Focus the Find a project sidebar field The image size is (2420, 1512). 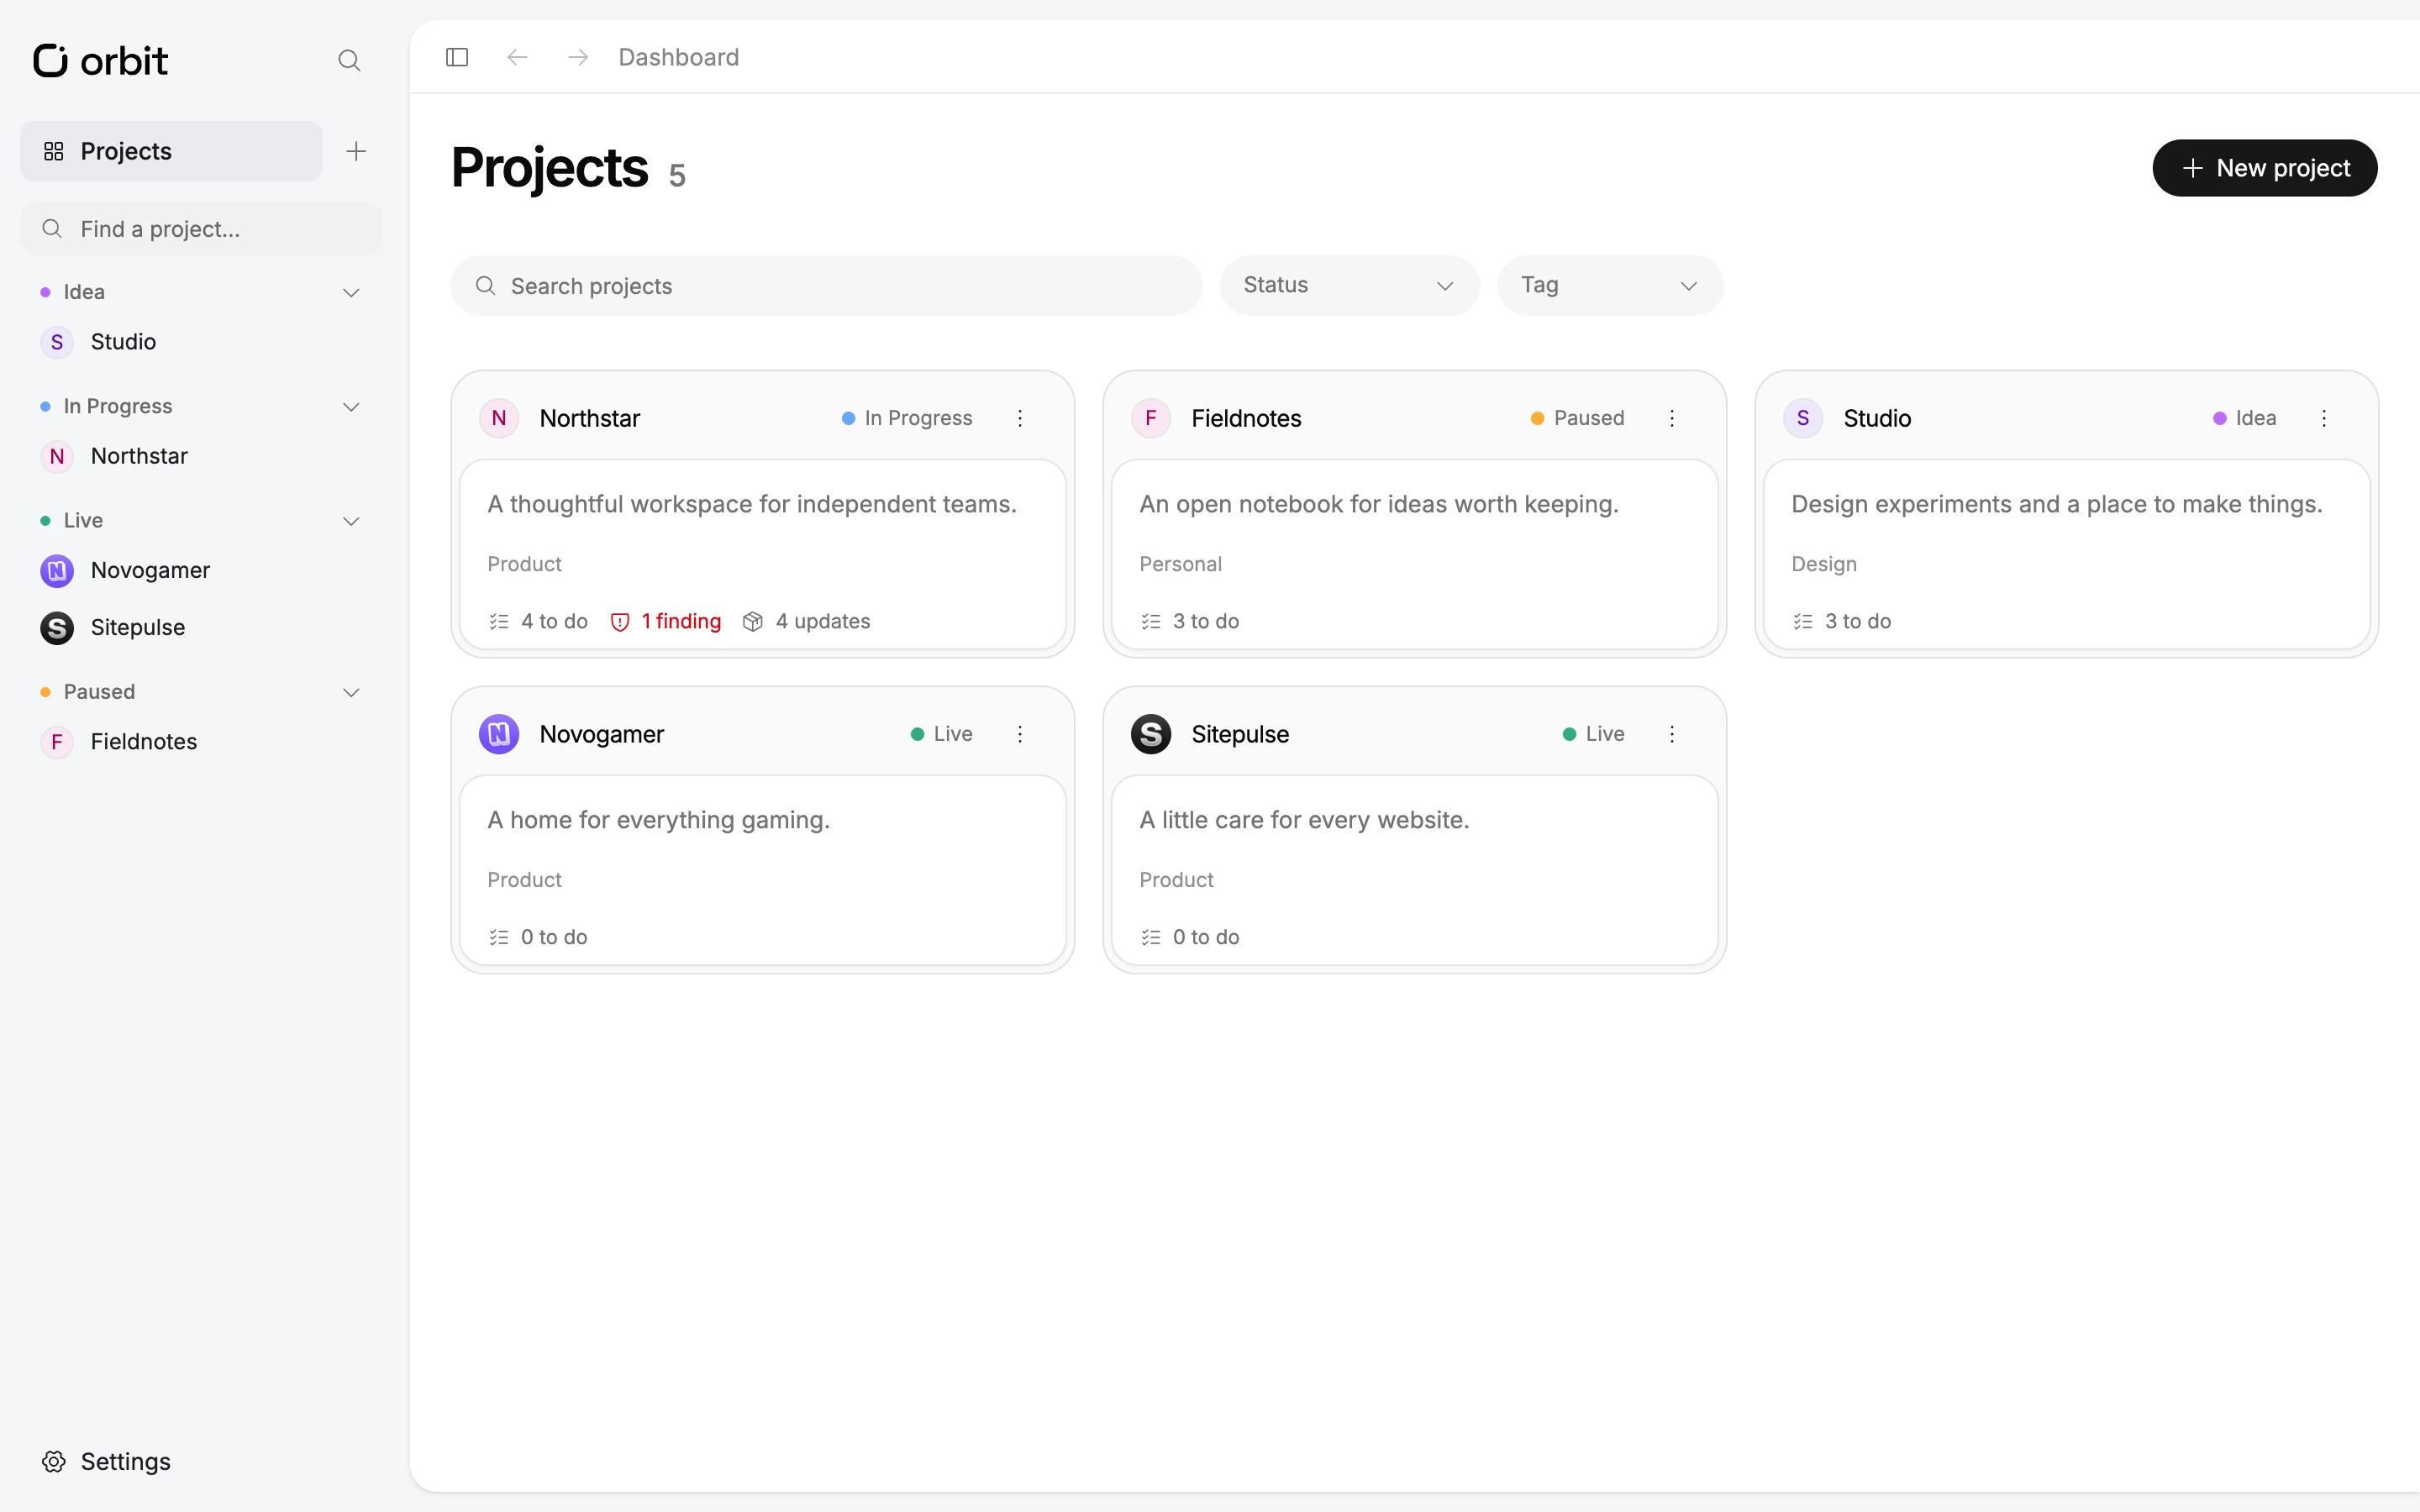click(x=201, y=229)
